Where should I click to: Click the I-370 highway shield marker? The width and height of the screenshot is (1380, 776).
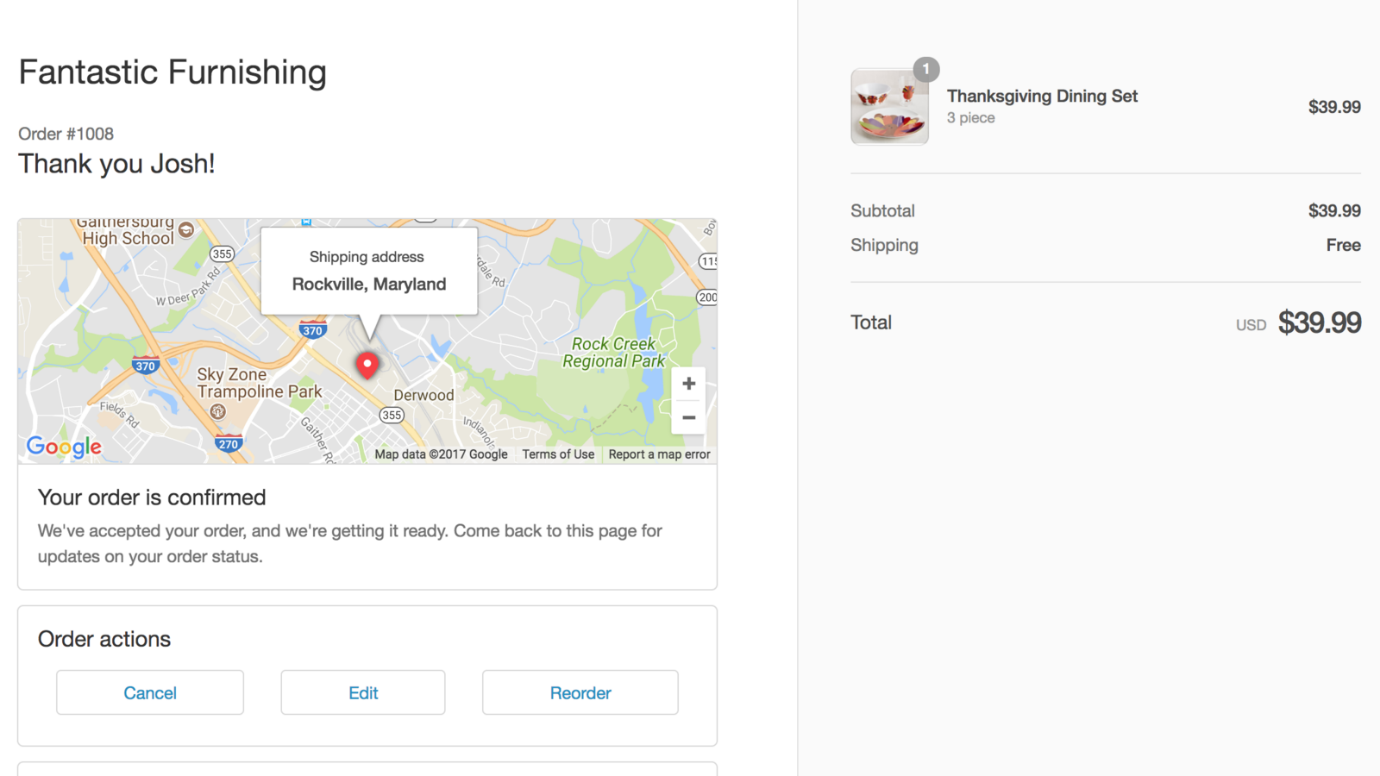tap(313, 330)
